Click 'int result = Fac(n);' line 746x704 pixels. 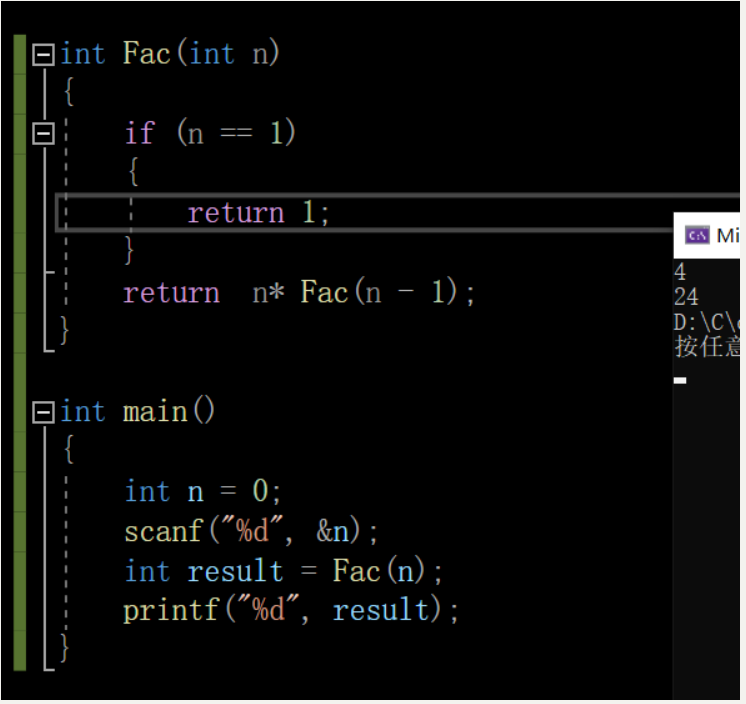[x=283, y=571]
